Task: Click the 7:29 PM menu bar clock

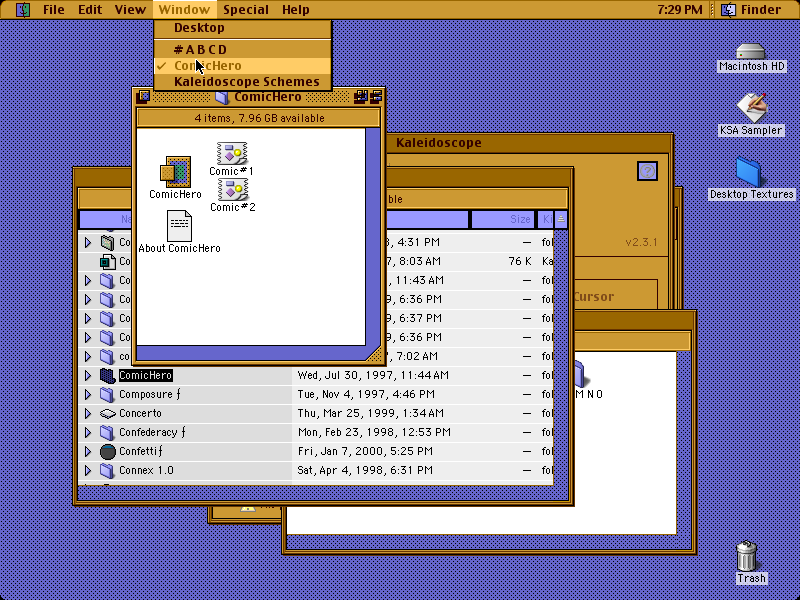Action: click(x=680, y=9)
